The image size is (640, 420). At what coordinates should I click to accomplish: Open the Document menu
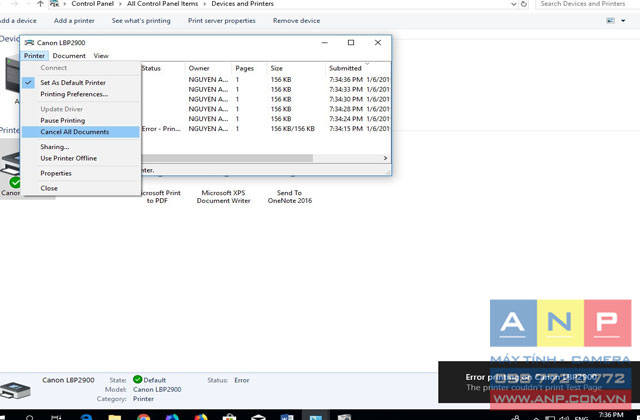click(x=69, y=56)
